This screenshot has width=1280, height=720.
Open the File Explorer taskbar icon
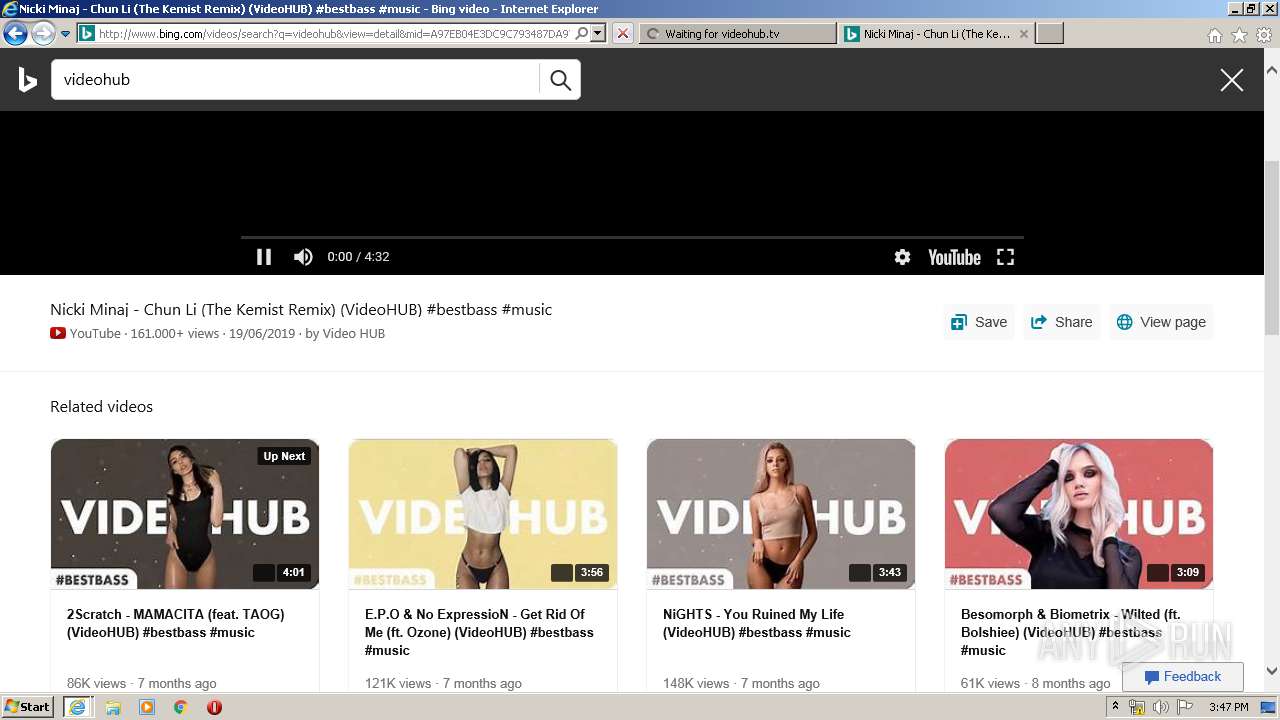click(x=113, y=707)
